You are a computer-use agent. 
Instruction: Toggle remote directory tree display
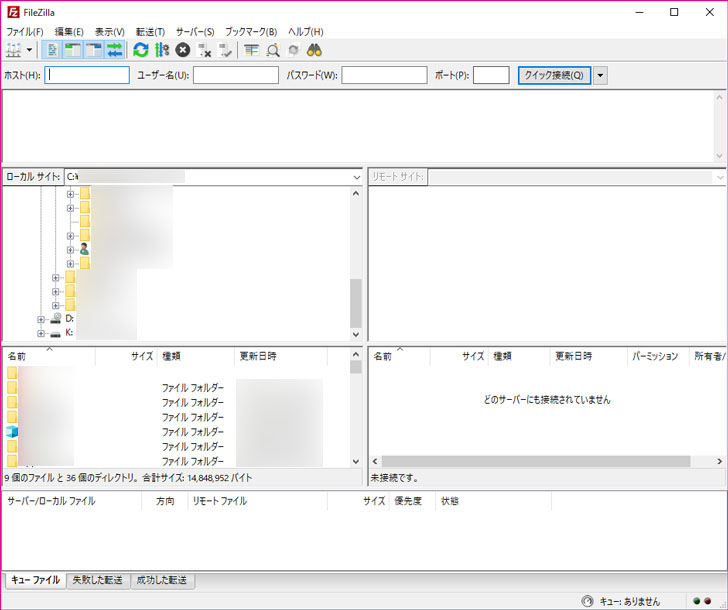tap(94, 50)
